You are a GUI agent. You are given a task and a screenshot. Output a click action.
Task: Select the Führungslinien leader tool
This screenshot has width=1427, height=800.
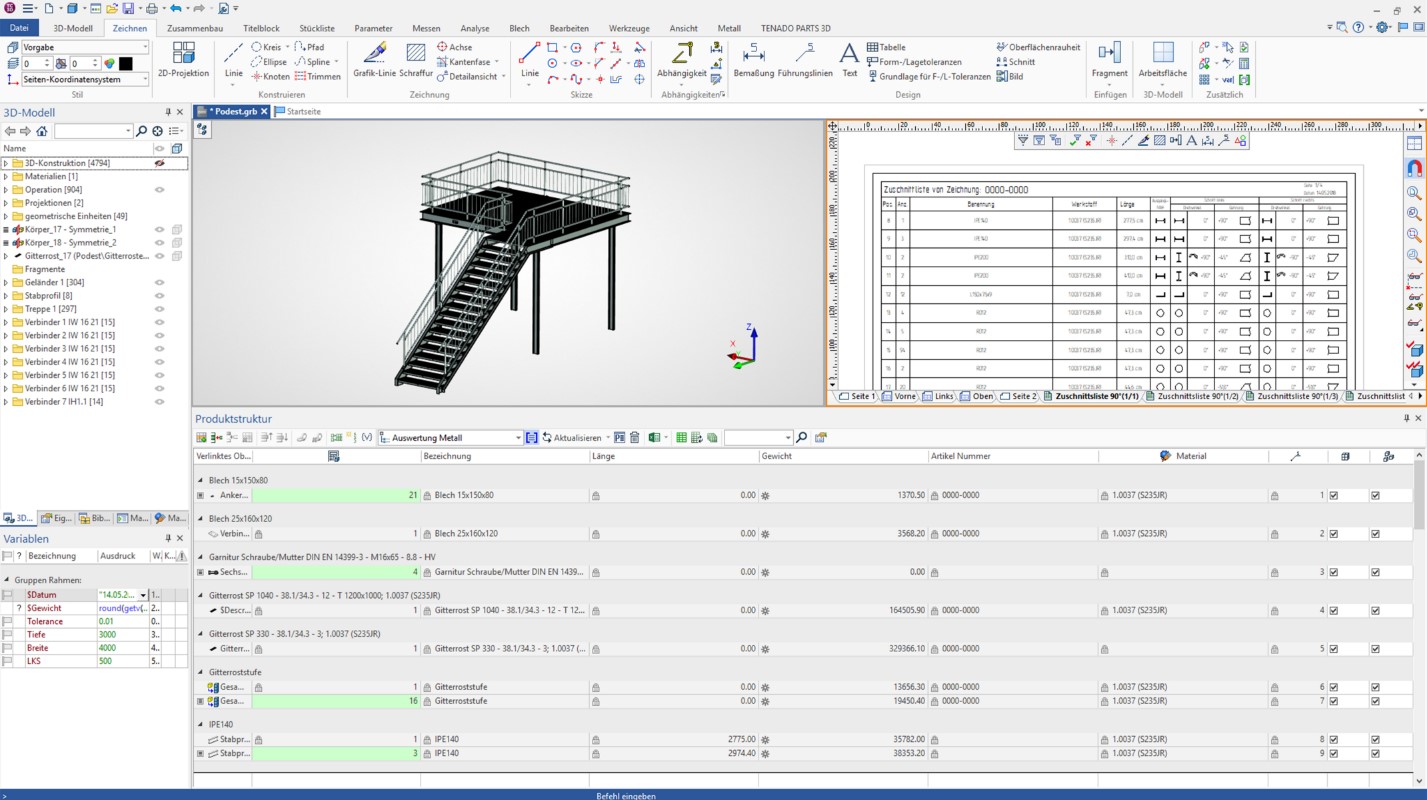(x=805, y=59)
